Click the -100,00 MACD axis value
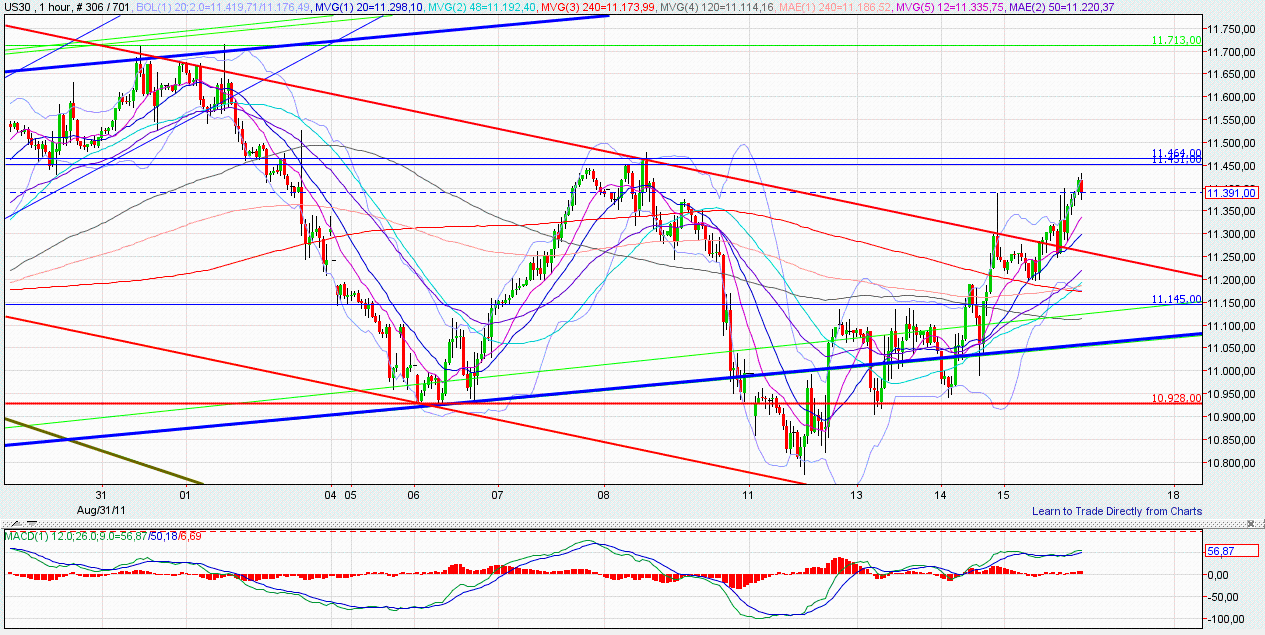The width and height of the screenshot is (1265, 635). tap(1225, 620)
